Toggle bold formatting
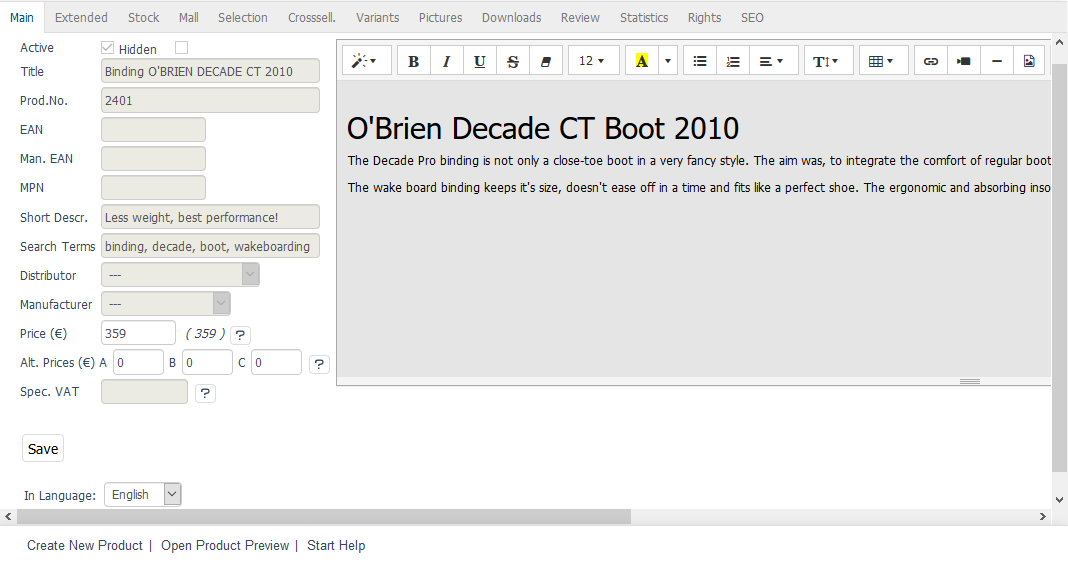 pos(413,61)
